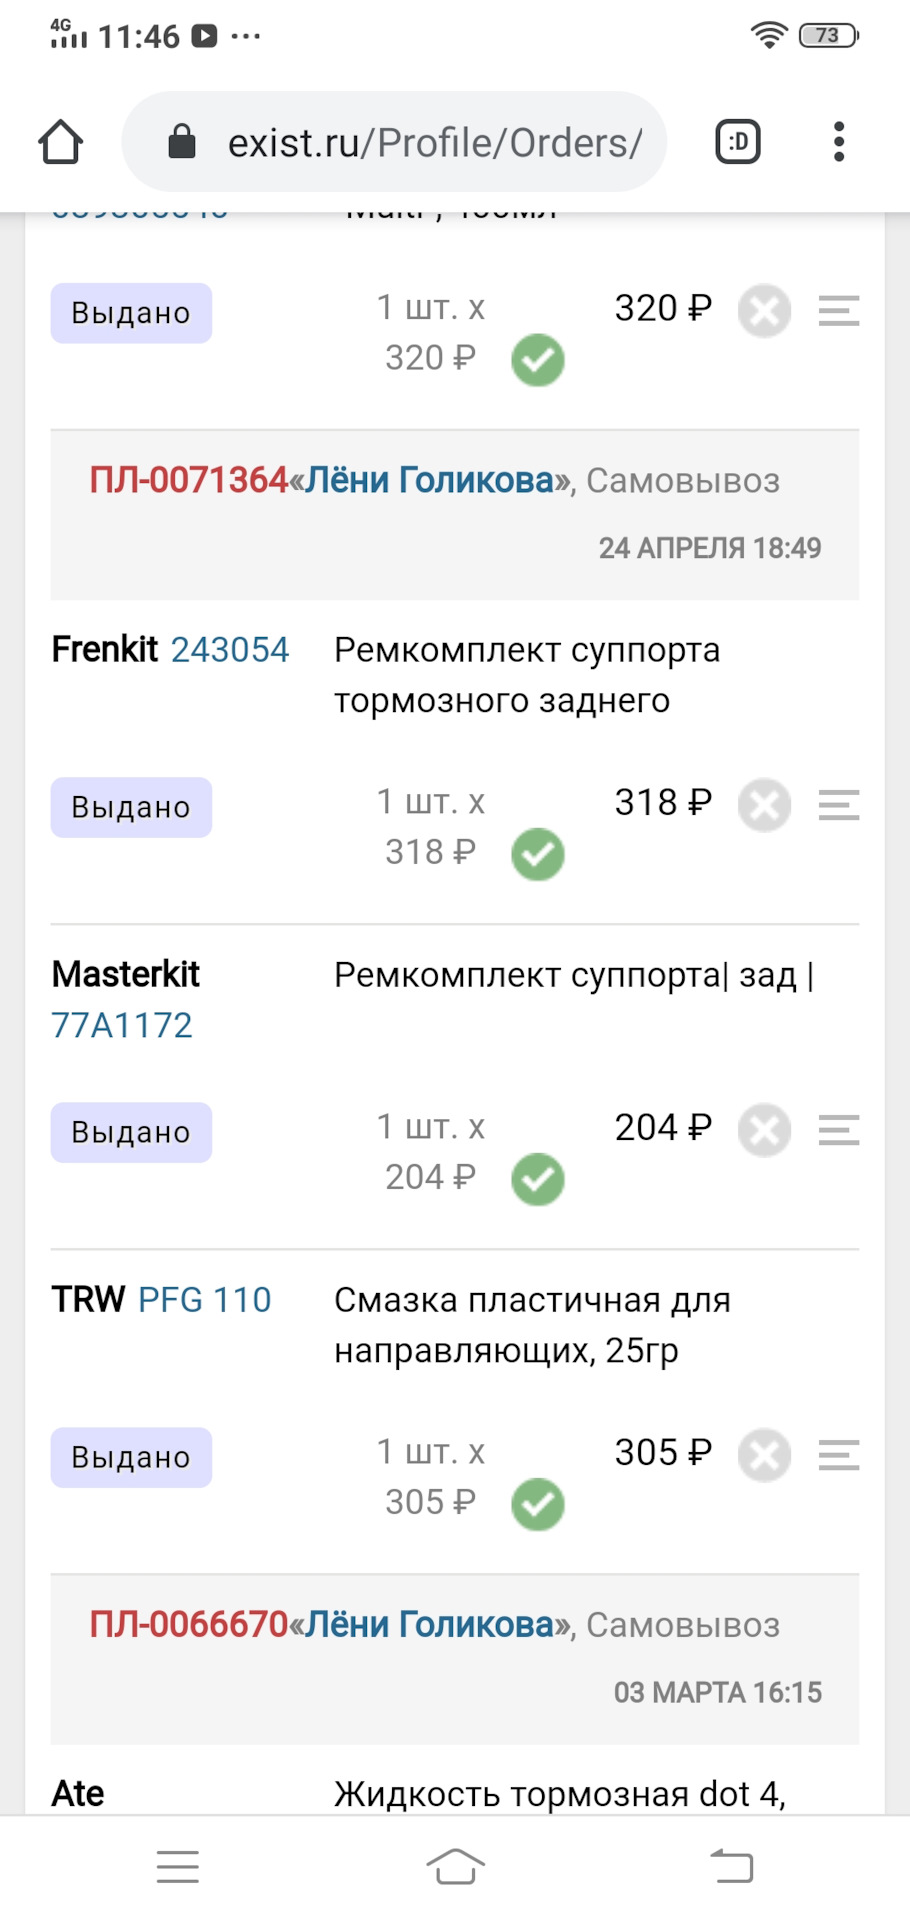Toggle the Выдано status on Frenkit item
910x1920 pixels.
pyautogui.click(x=131, y=806)
